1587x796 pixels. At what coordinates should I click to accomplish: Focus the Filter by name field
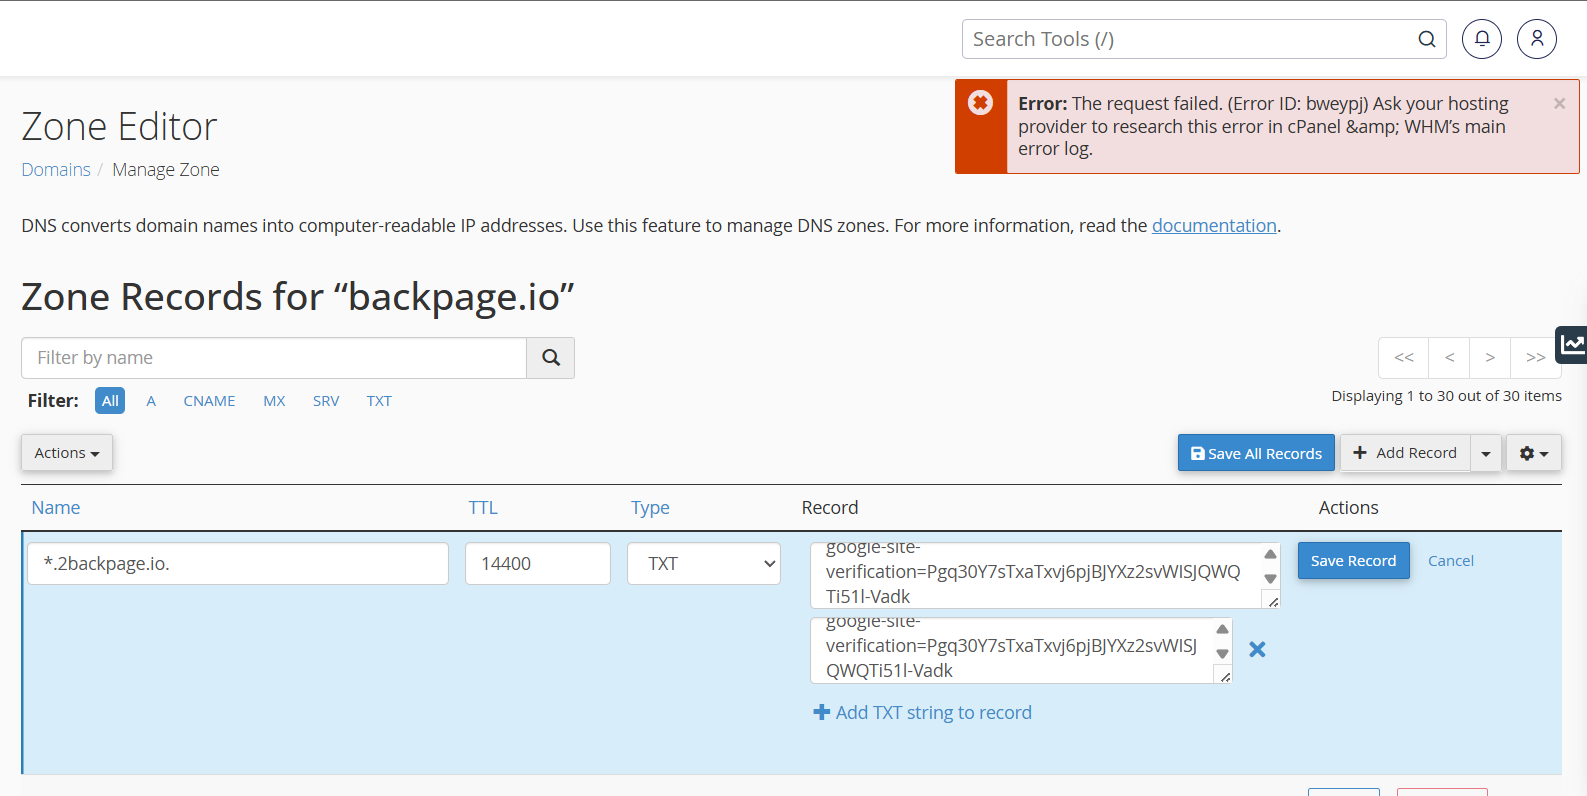(274, 358)
